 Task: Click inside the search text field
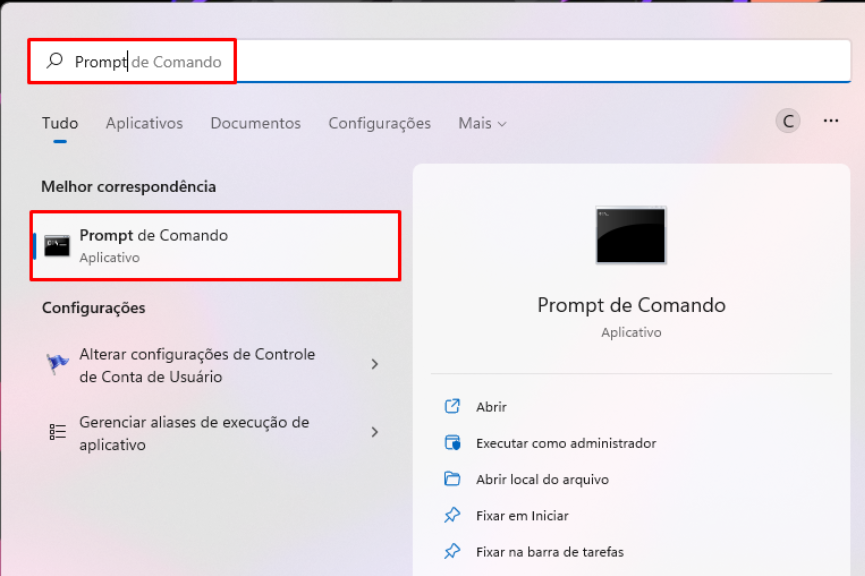pyautogui.click(x=500, y=62)
